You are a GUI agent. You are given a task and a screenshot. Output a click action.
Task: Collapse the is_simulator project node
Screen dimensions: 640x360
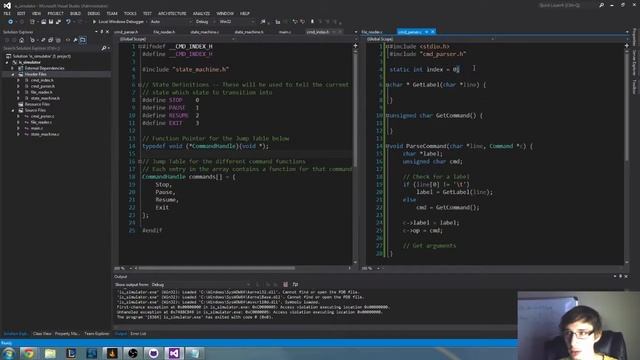click(7, 62)
